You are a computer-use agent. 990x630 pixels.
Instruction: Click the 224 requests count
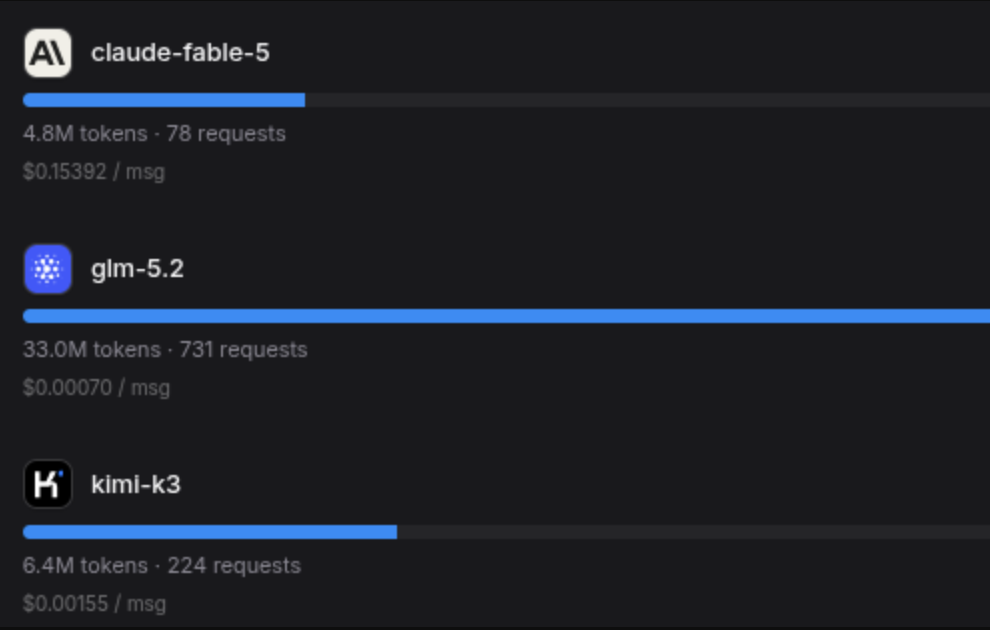tap(234, 566)
